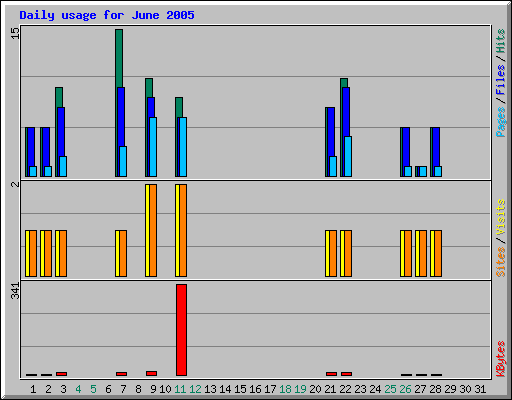
Task: Click weekend day label '25'
Action: tap(390, 389)
